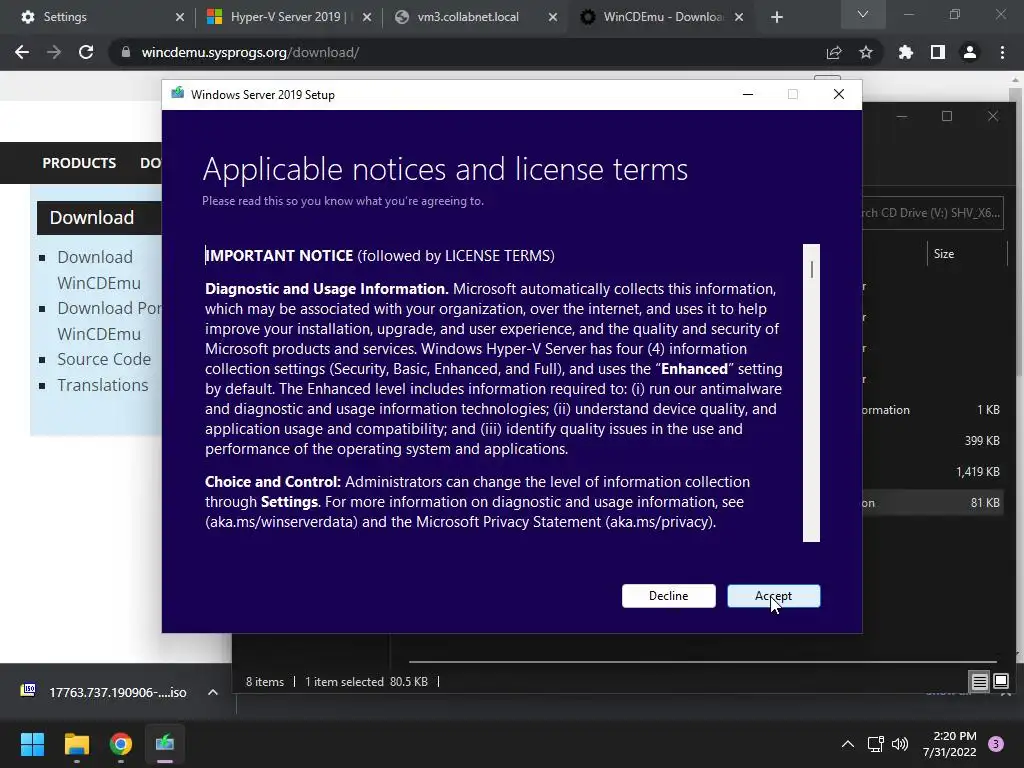Open File Explorer from taskbar
The image size is (1024, 768).
tap(76, 744)
